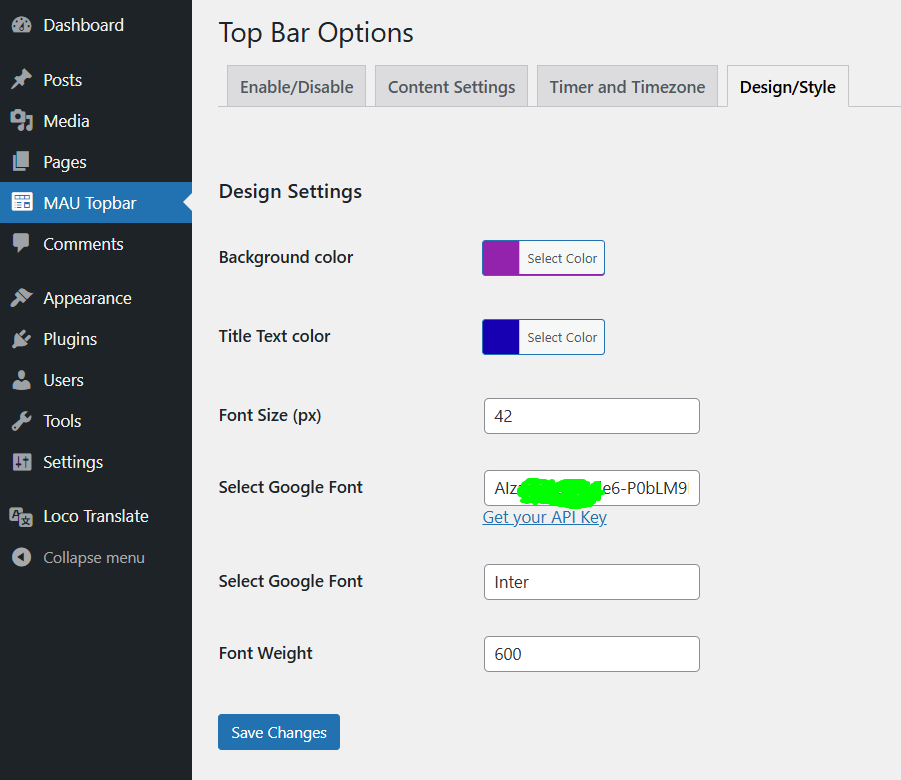Click the Appearance paintbrush icon
Screen dimensions: 901x780
[x=22, y=297]
